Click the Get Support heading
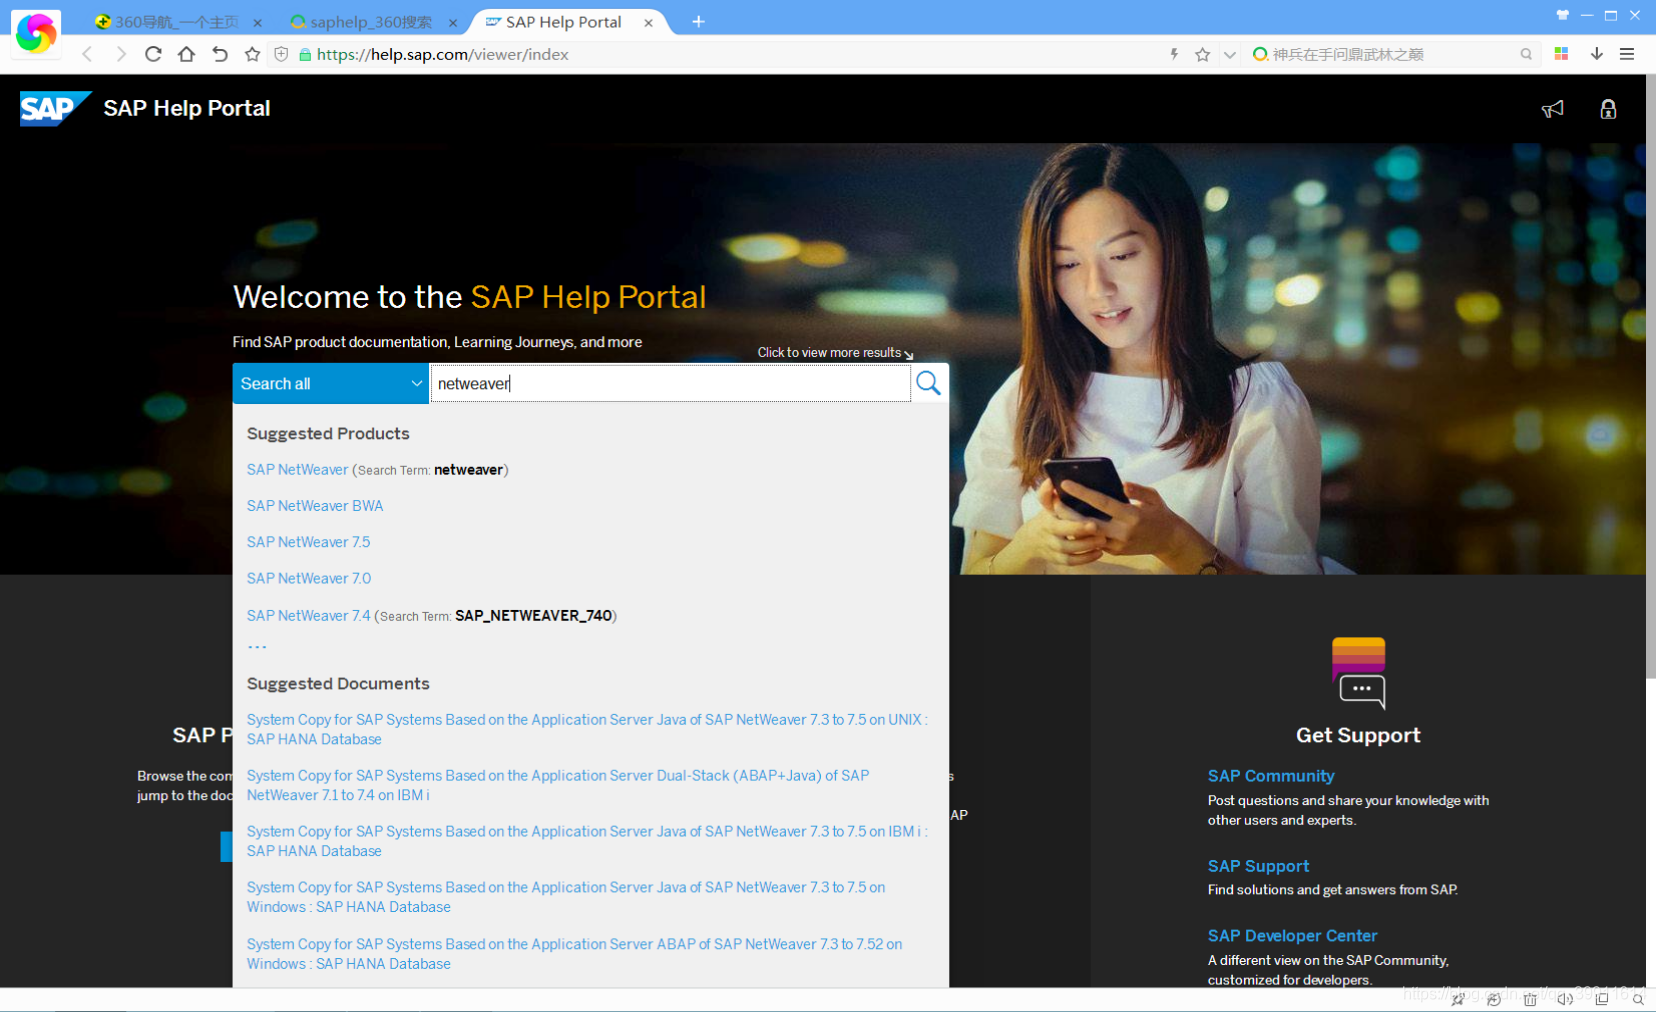The image size is (1656, 1012). tap(1358, 735)
